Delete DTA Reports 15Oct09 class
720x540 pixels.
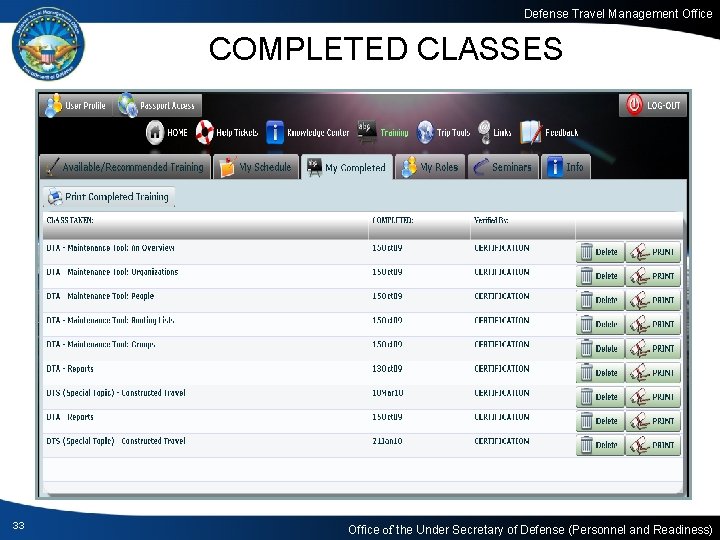[x=600, y=421]
